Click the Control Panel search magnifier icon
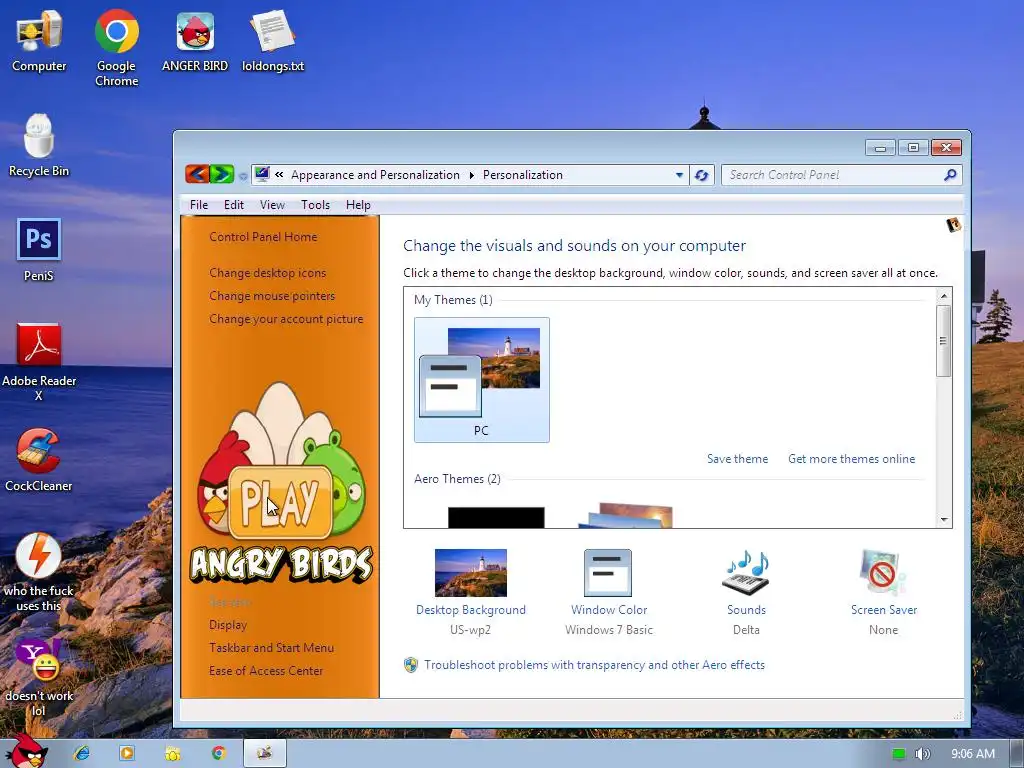 tap(950, 174)
